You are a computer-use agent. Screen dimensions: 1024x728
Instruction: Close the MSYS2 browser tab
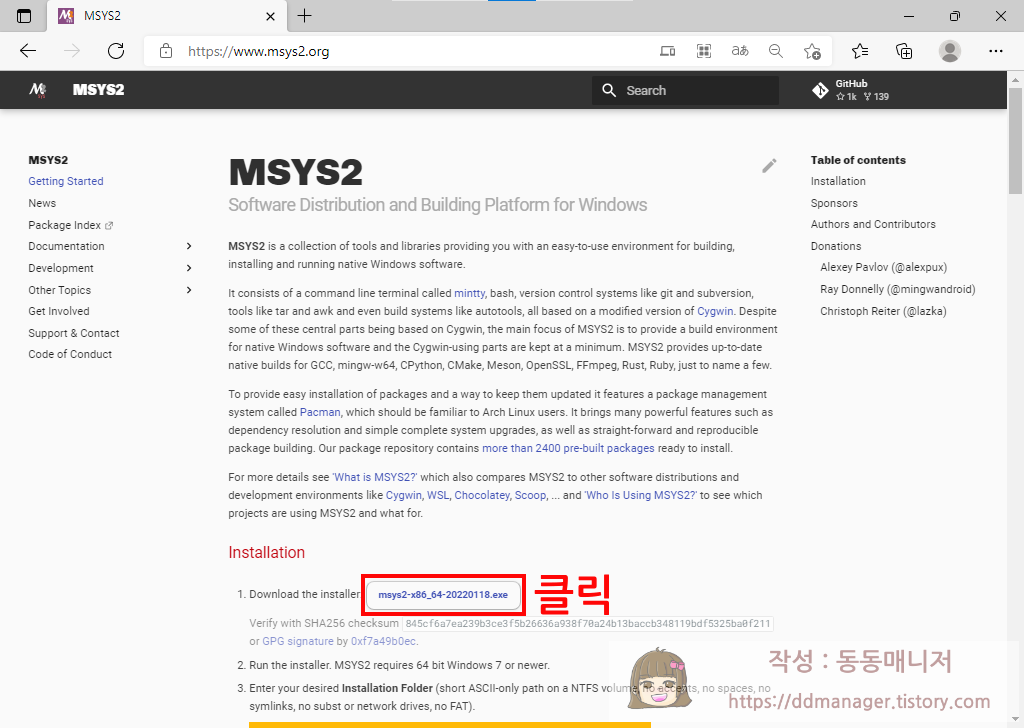270,16
